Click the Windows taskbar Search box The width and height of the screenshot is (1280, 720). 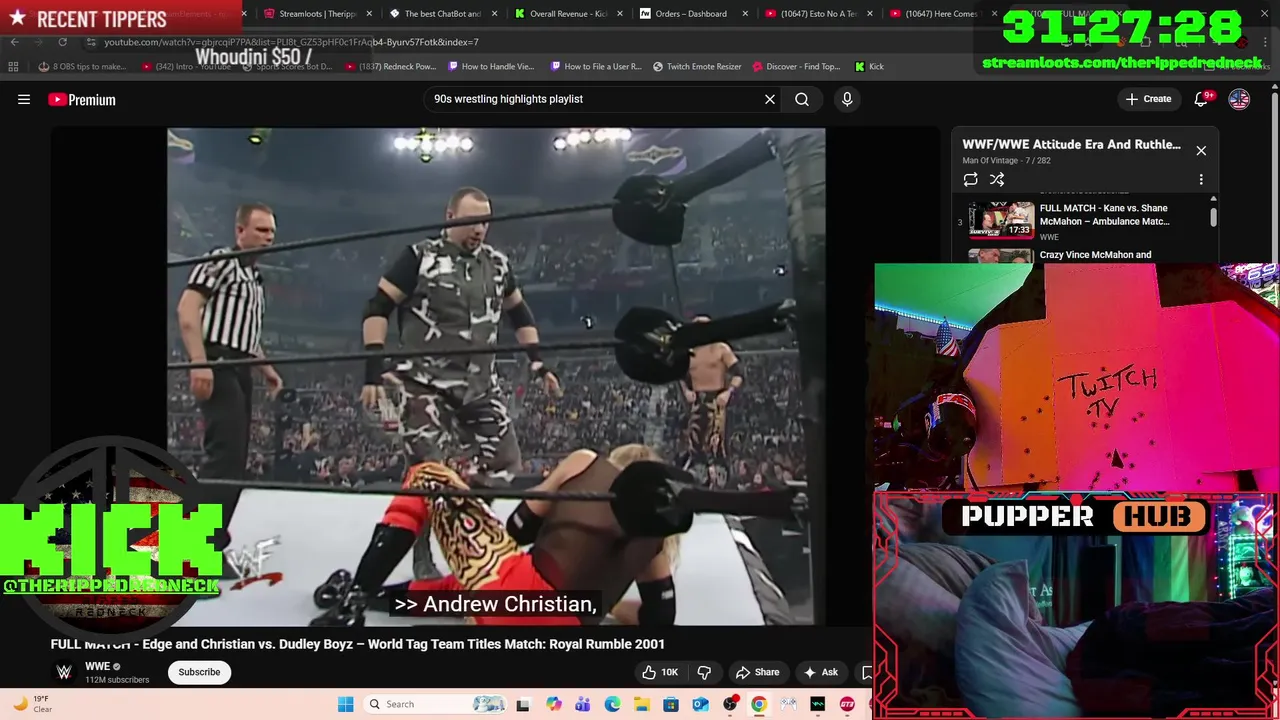point(435,704)
